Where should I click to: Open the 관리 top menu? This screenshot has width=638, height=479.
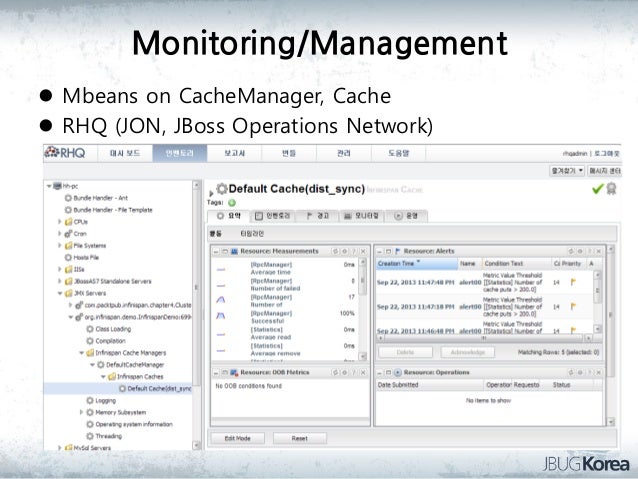click(x=344, y=153)
